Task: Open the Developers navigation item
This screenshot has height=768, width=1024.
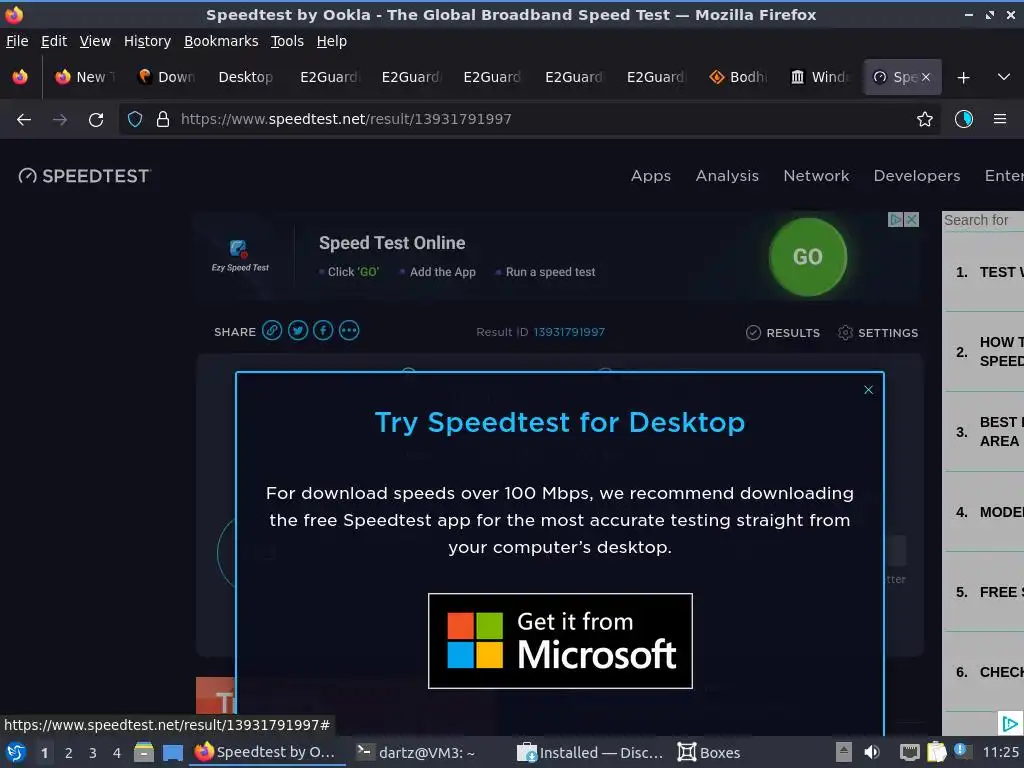Action: pyautogui.click(x=917, y=176)
